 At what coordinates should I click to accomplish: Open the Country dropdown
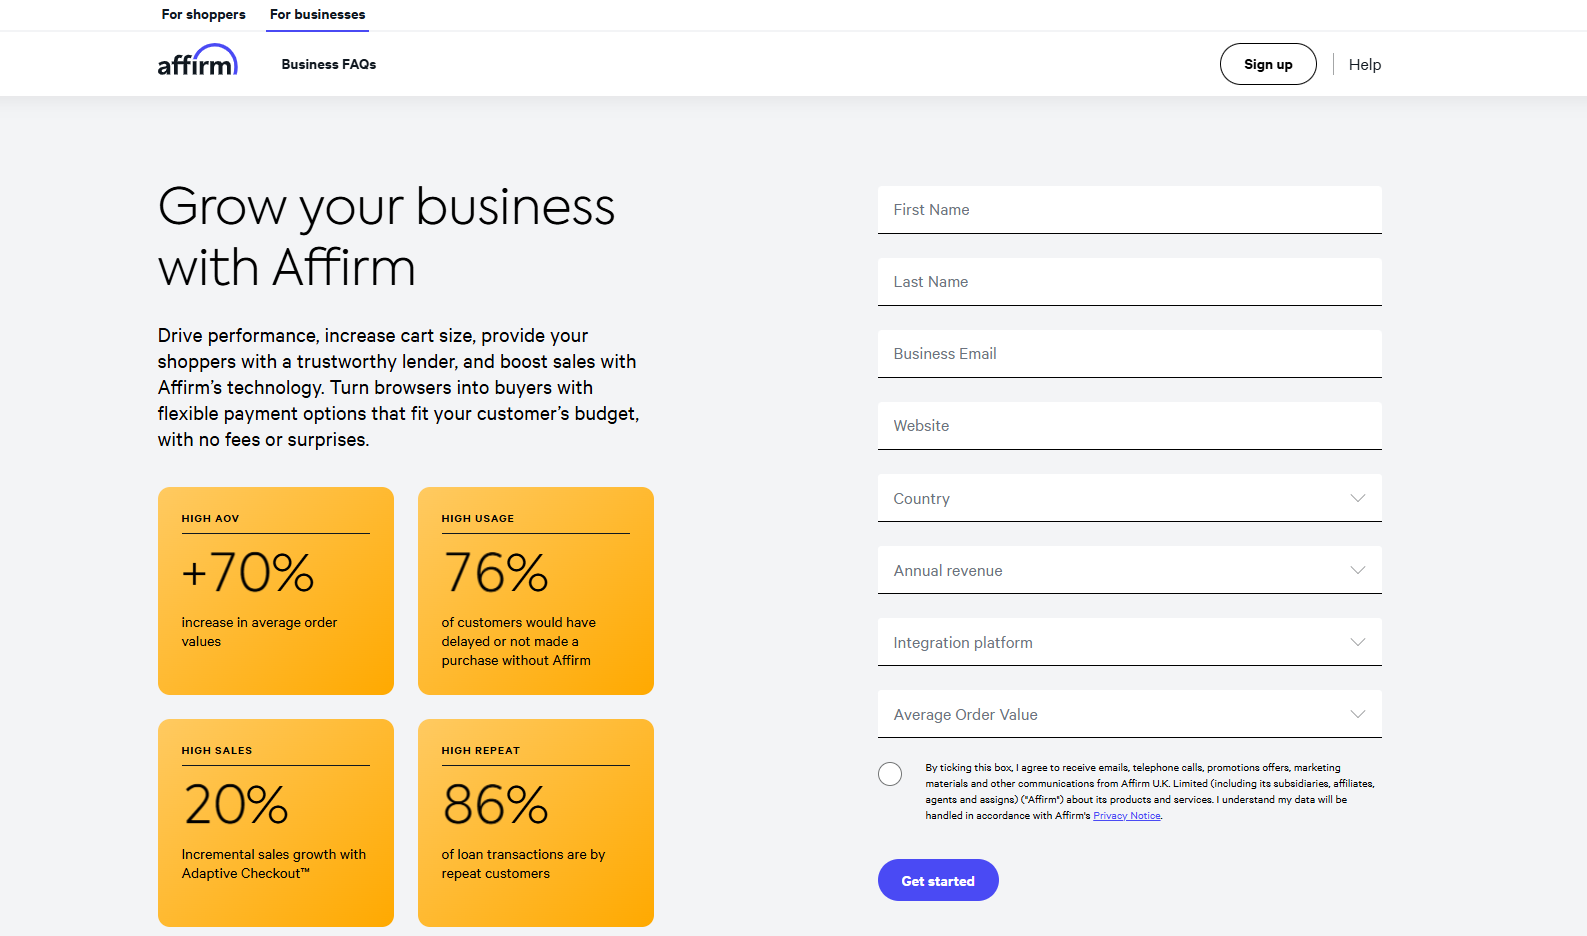point(1130,498)
